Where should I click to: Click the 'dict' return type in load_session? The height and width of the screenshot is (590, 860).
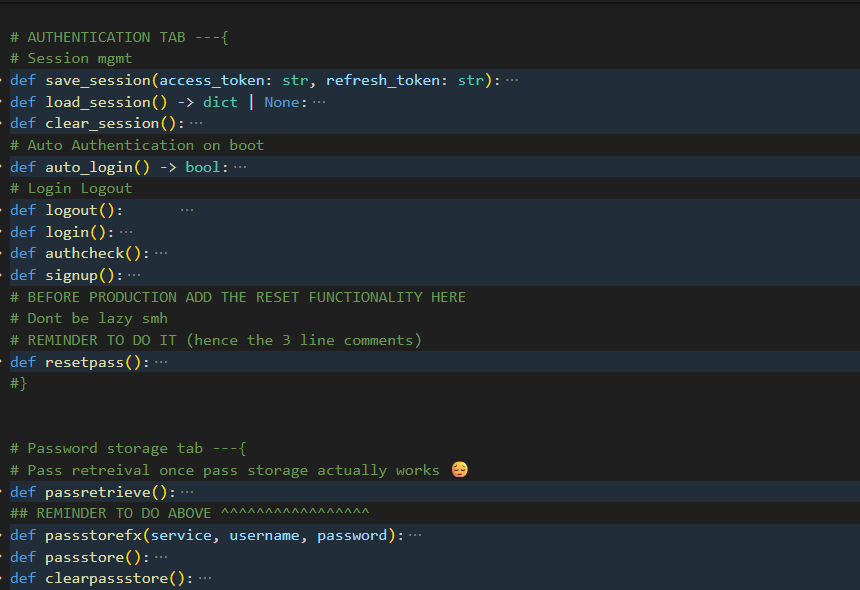[220, 102]
